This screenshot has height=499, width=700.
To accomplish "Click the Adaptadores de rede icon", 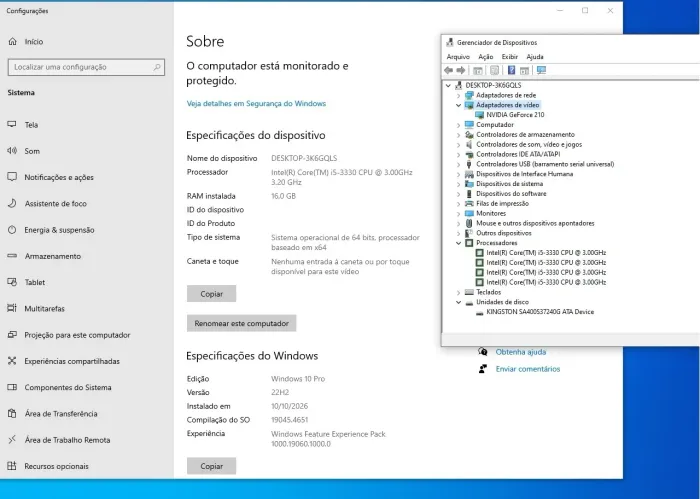I will 469,95.
